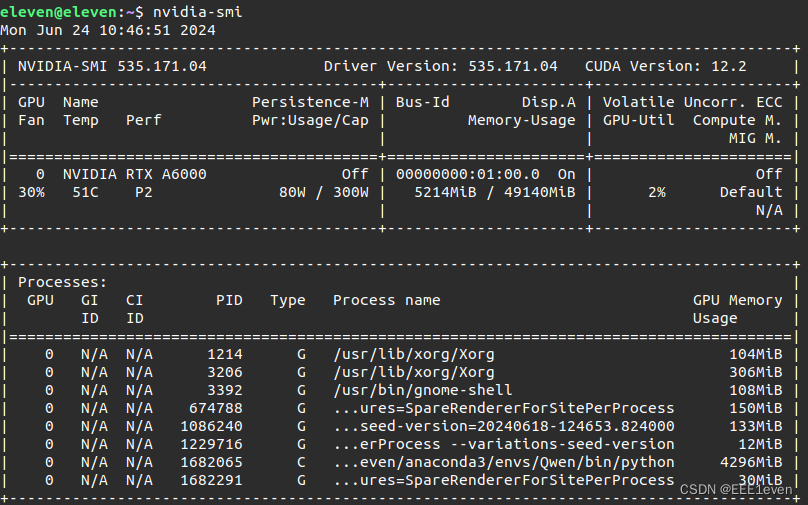
Task: Click PID '1682291' in process list
Action: pos(211,480)
